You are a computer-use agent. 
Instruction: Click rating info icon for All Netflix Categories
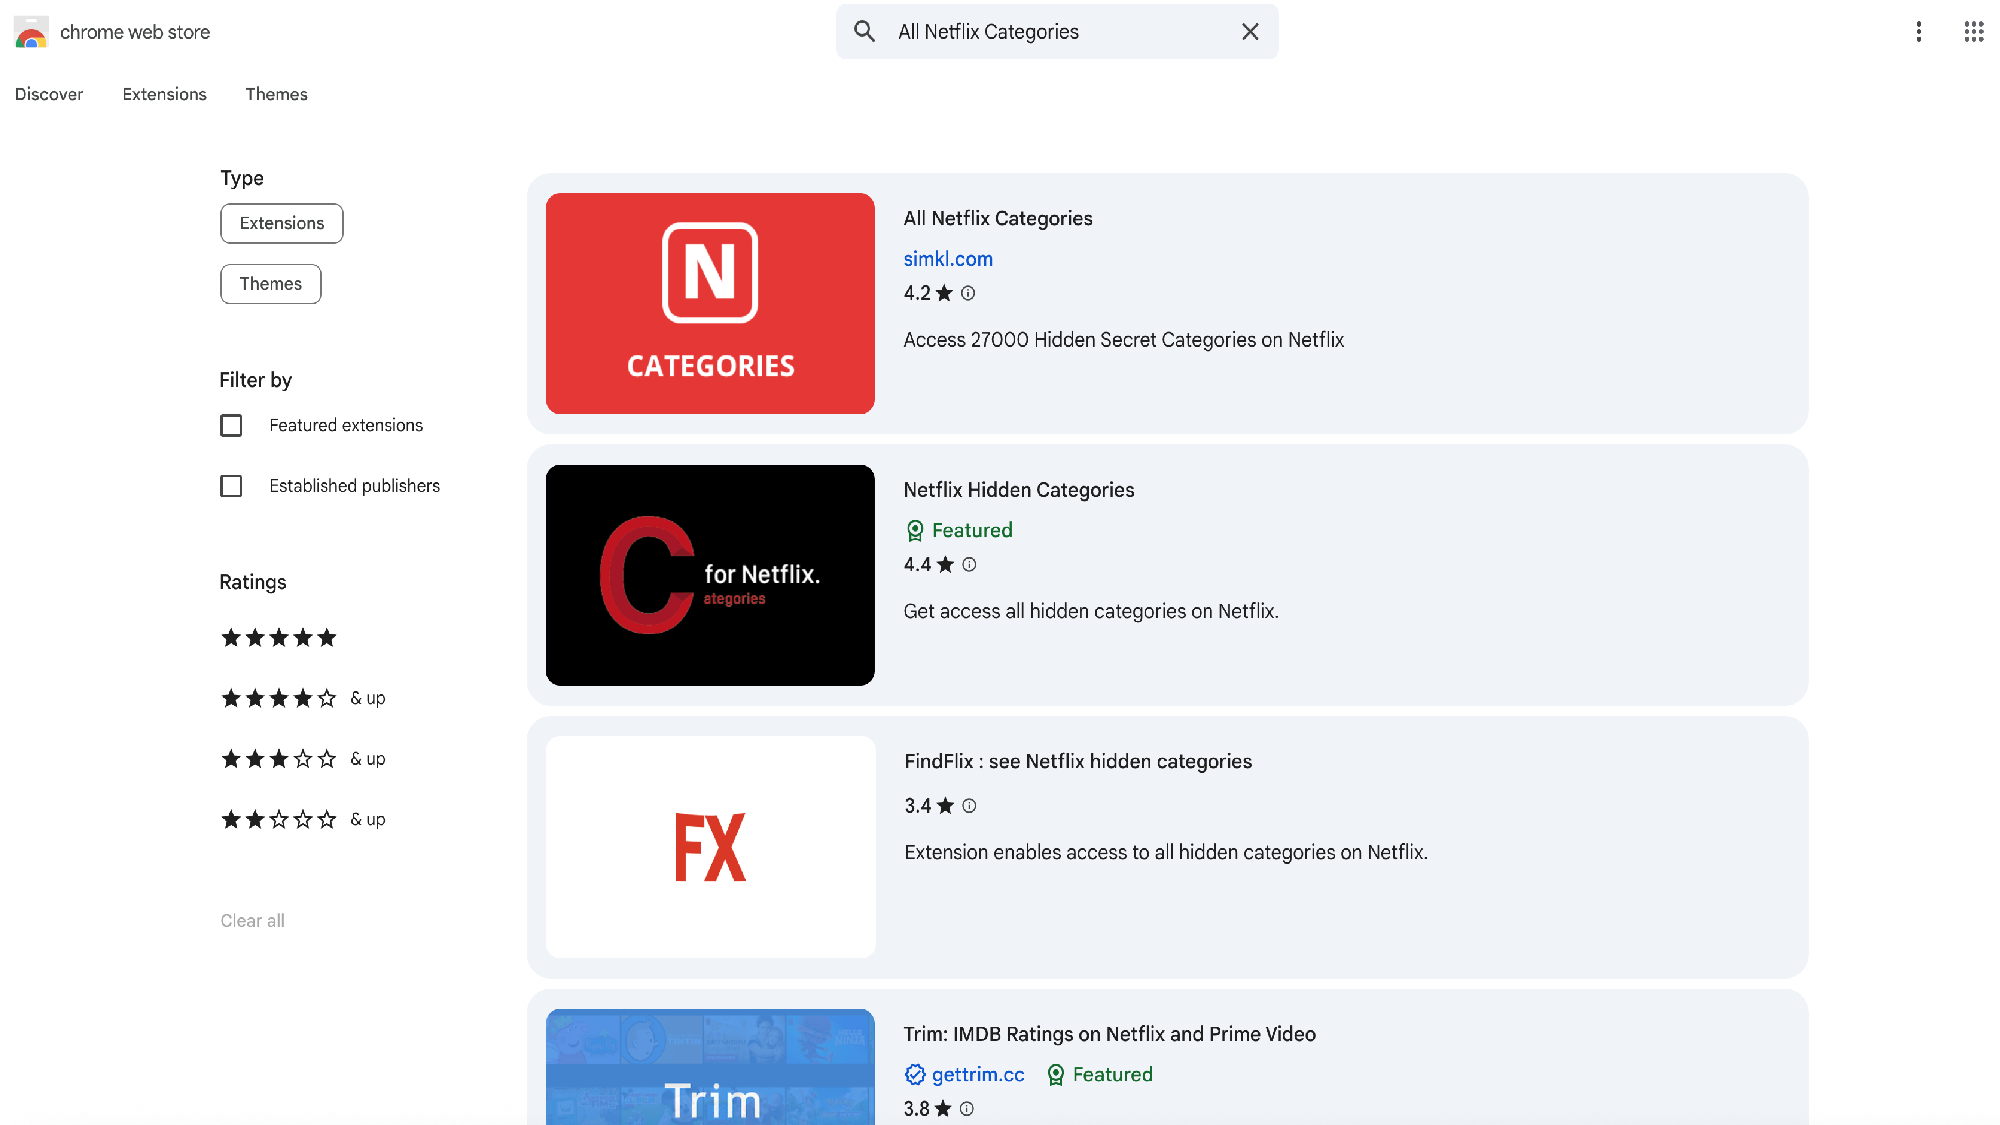pyautogui.click(x=968, y=293)
